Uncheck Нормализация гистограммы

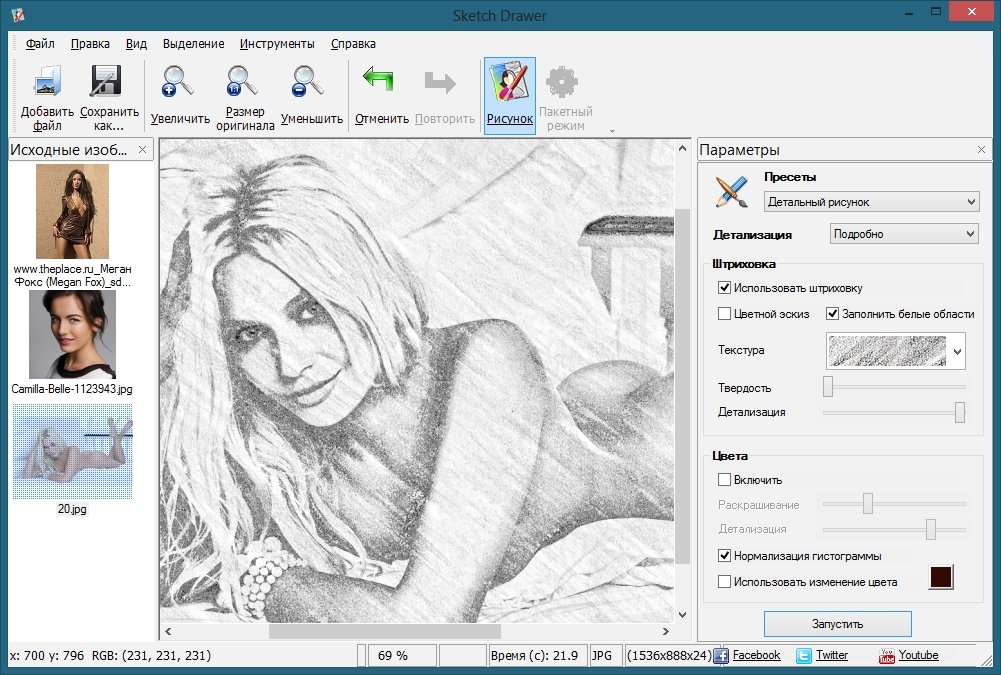[x=725, y=555]
